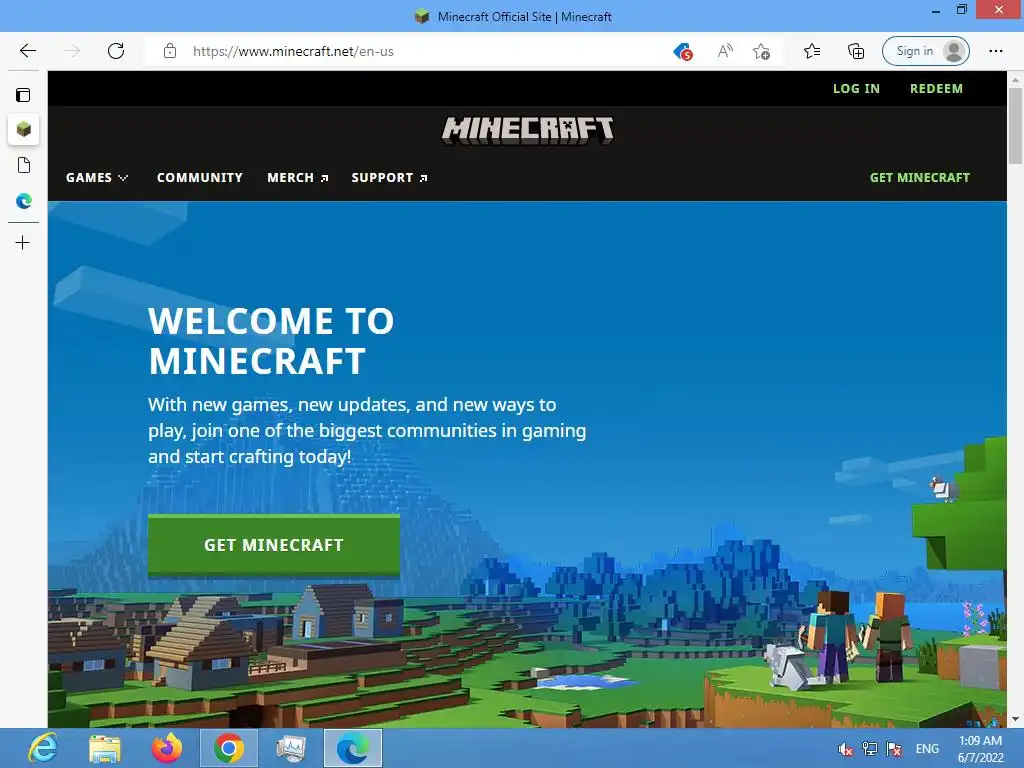The height and width of the screenshot is (768, 1024).
Task: Reload the page with the refresh icon
Action: [x=116, y=51]
